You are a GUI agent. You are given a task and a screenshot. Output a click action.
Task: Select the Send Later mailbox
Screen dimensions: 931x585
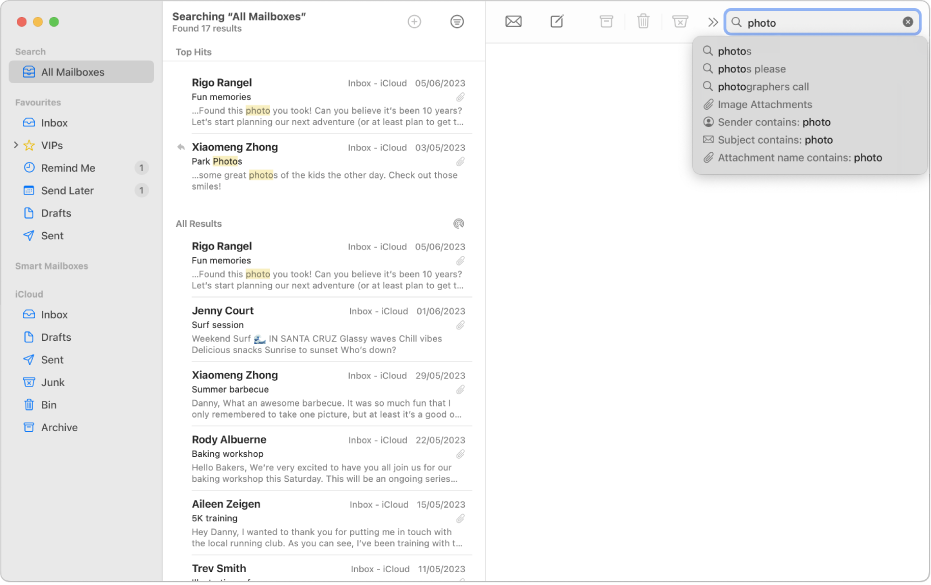pos(69,190)
